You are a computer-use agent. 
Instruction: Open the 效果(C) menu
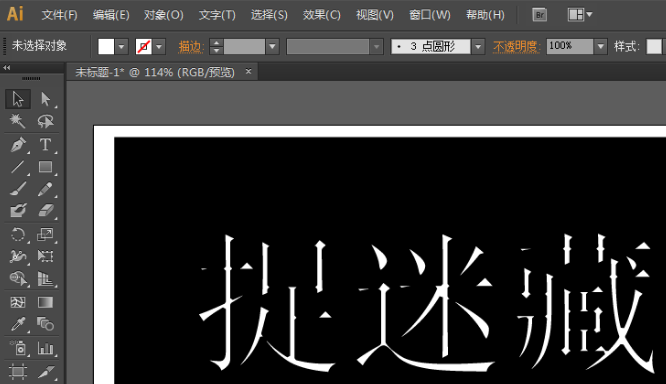(x=322, y=15)
